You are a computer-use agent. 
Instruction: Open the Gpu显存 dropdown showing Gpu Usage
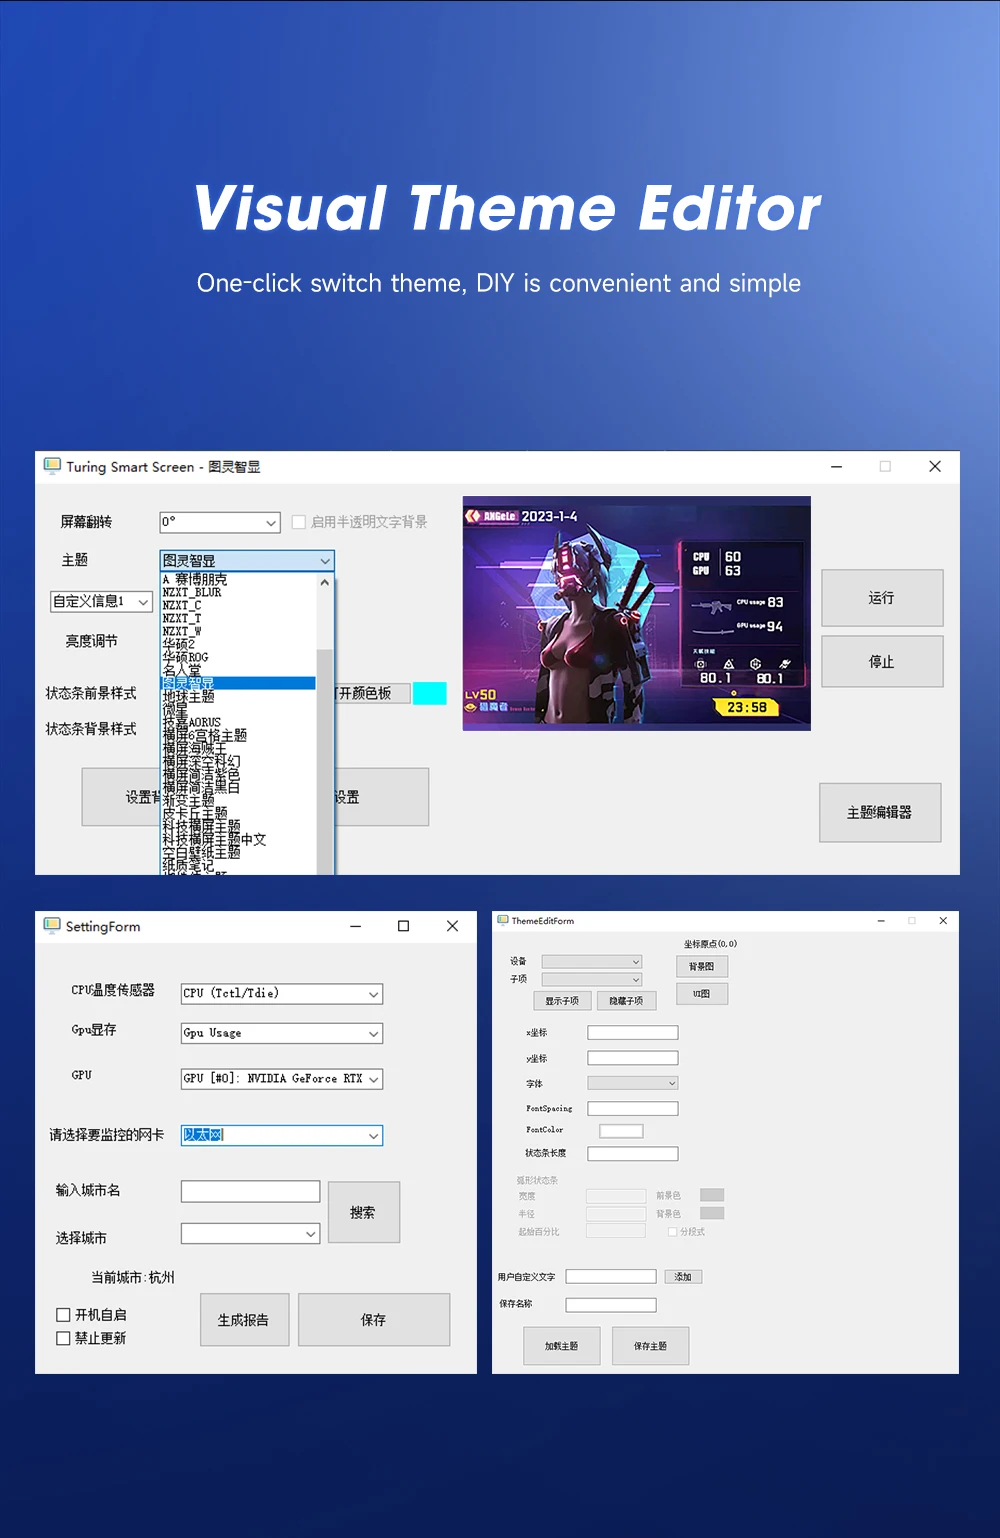282,1033
